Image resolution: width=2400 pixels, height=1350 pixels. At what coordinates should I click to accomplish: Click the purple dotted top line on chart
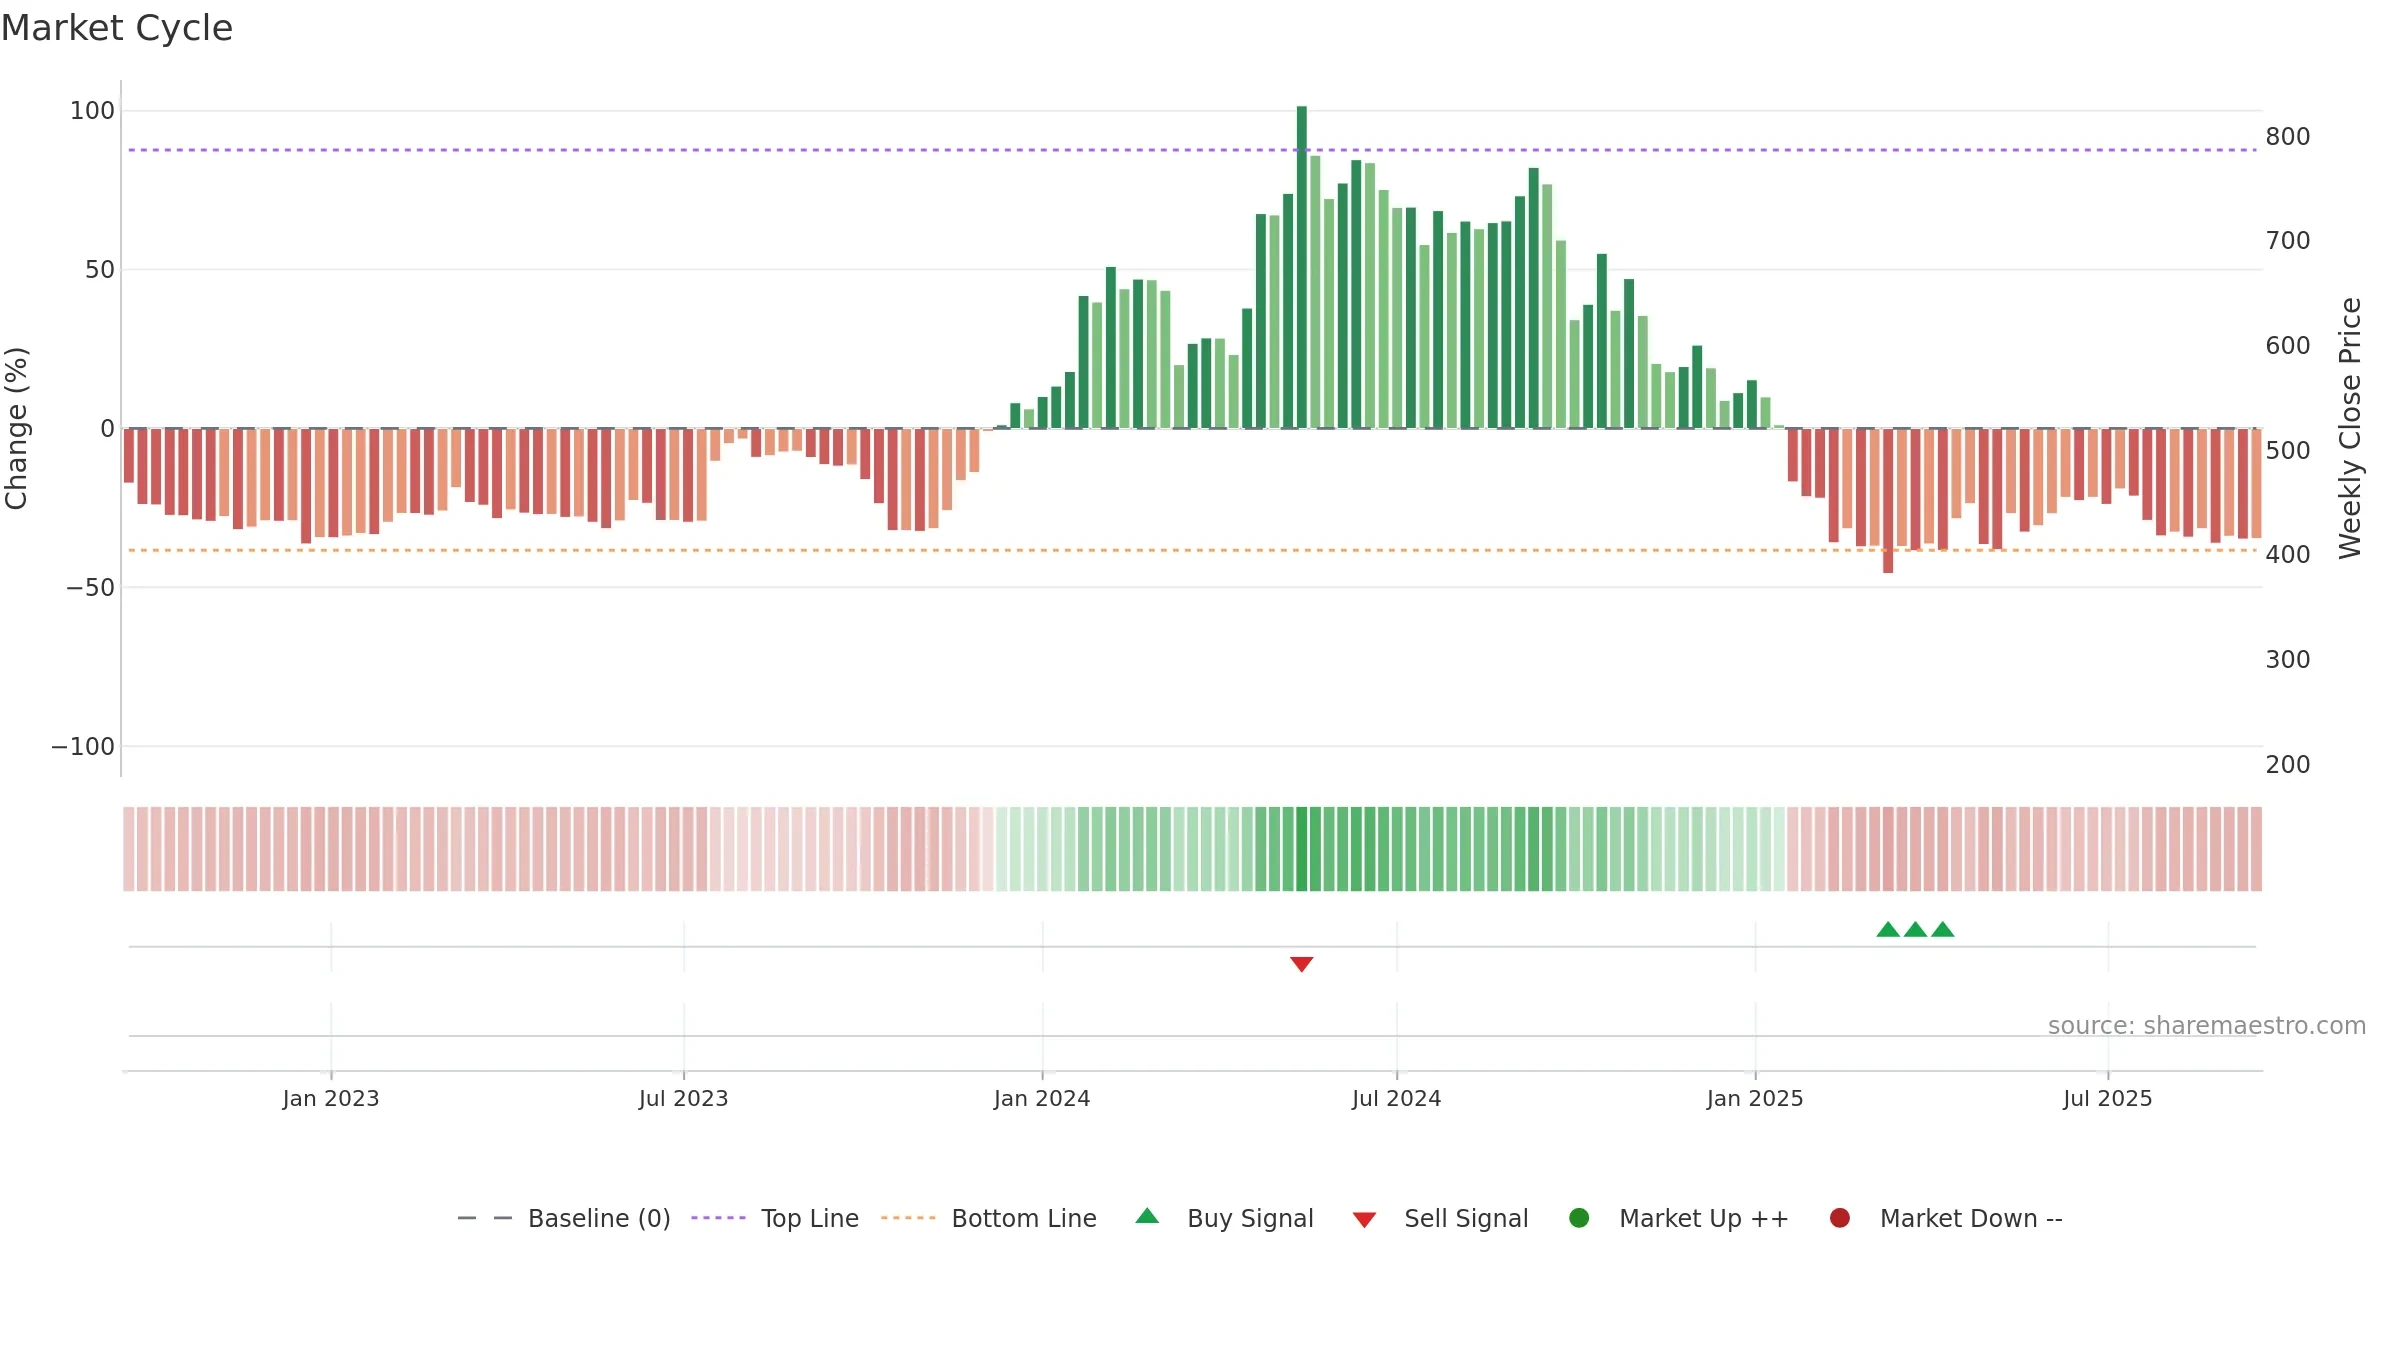click(x=1192, y=150)
